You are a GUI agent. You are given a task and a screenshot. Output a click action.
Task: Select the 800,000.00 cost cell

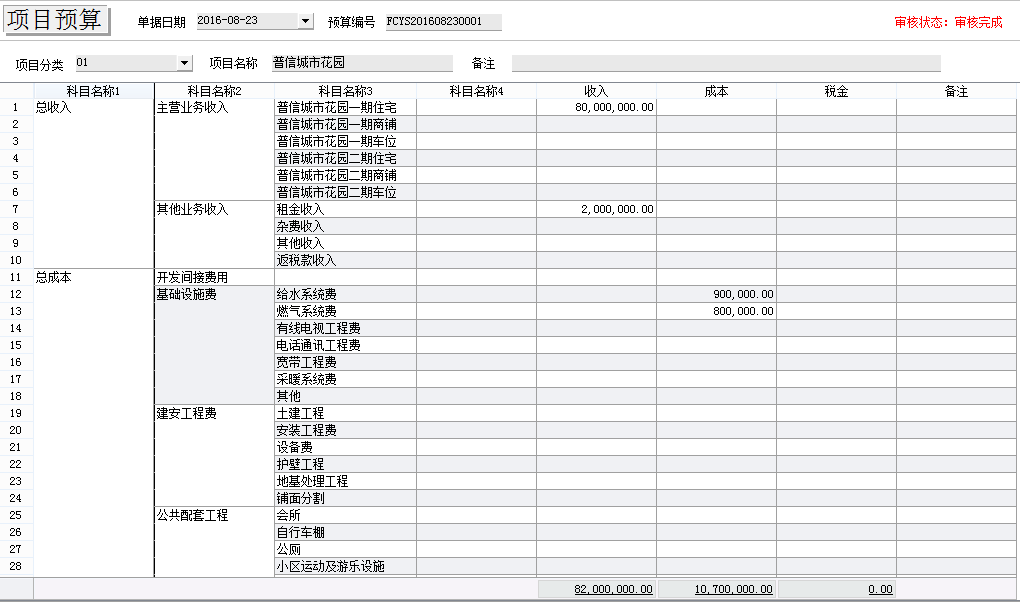716,311
